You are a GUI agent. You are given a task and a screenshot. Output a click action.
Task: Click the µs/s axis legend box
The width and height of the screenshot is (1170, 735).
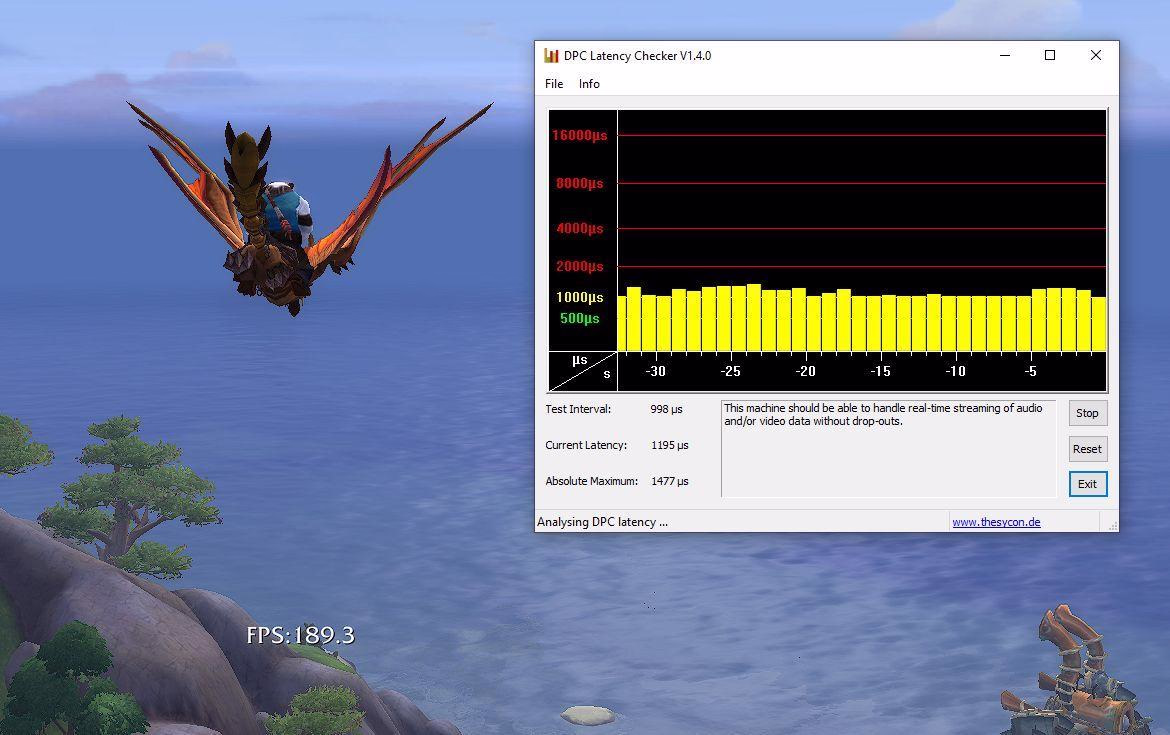[x=583, y=370]
